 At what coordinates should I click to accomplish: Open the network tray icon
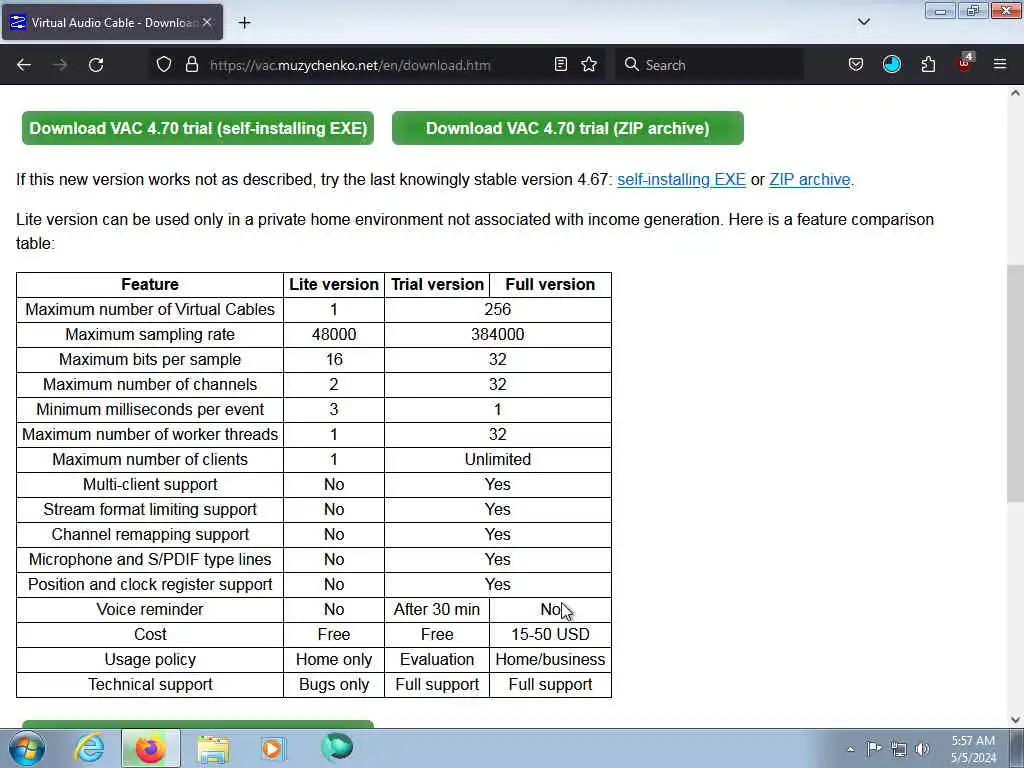[899, 749]
